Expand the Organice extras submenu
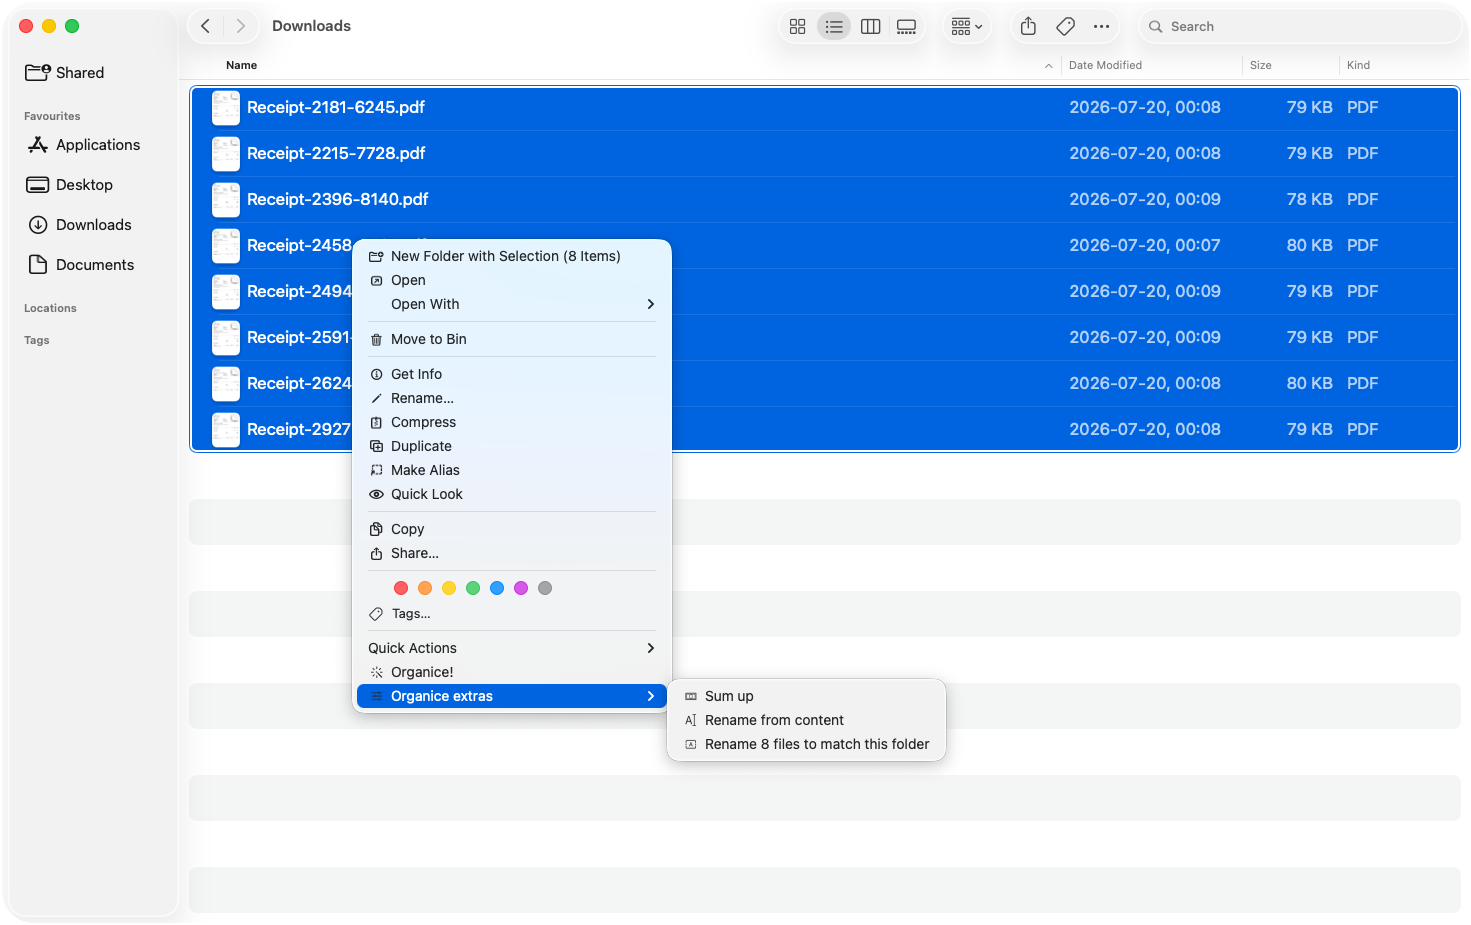The height and width of the screenshot is (925, 1471). coord(511,696)
